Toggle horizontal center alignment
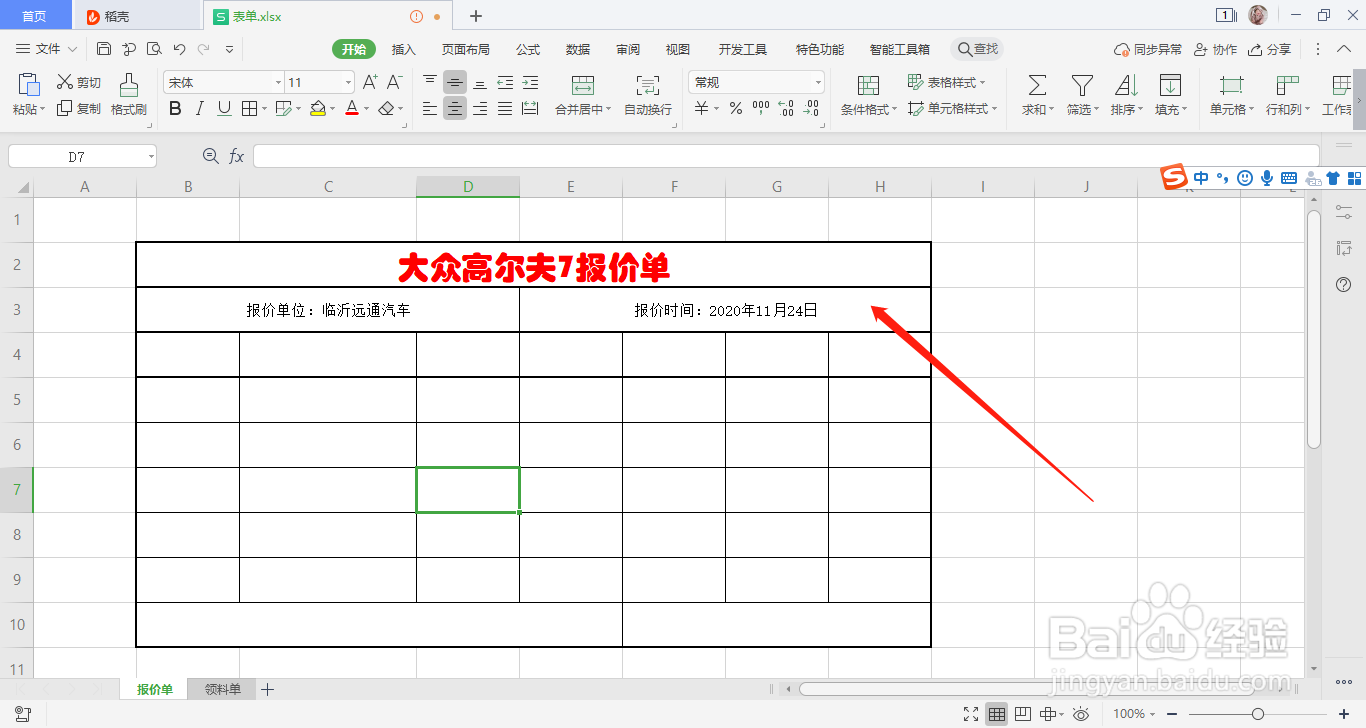 (x=455, y=108)
